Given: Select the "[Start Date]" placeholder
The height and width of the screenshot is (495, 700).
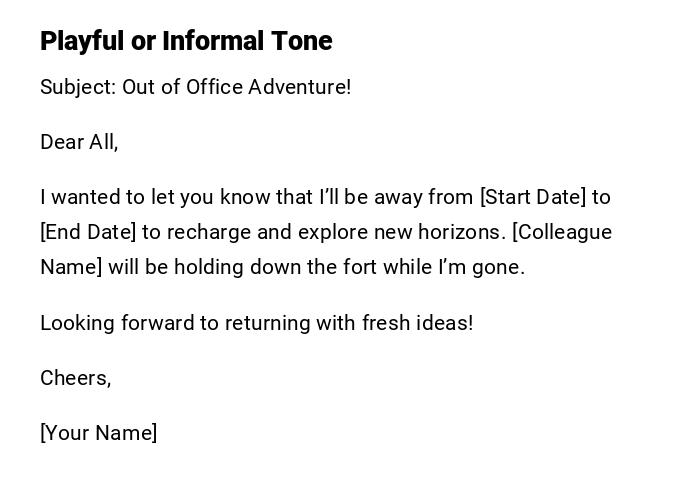Looking at the screenshot, I should (533, 197).
